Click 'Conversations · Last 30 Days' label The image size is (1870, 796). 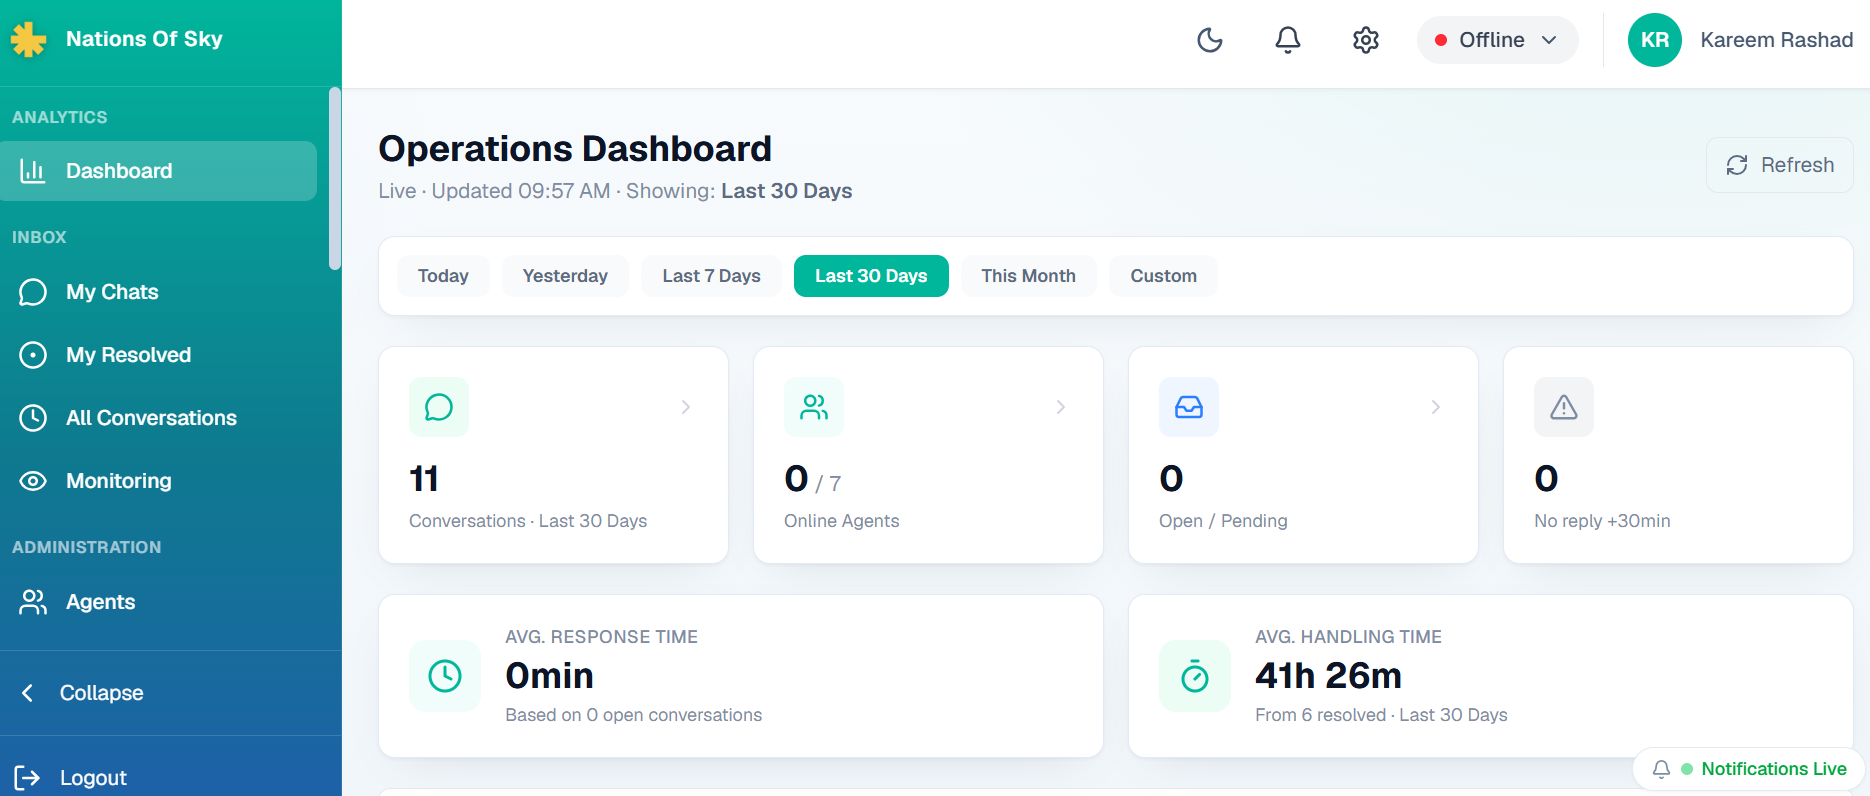pyautogui.click(x=528, y=521)
